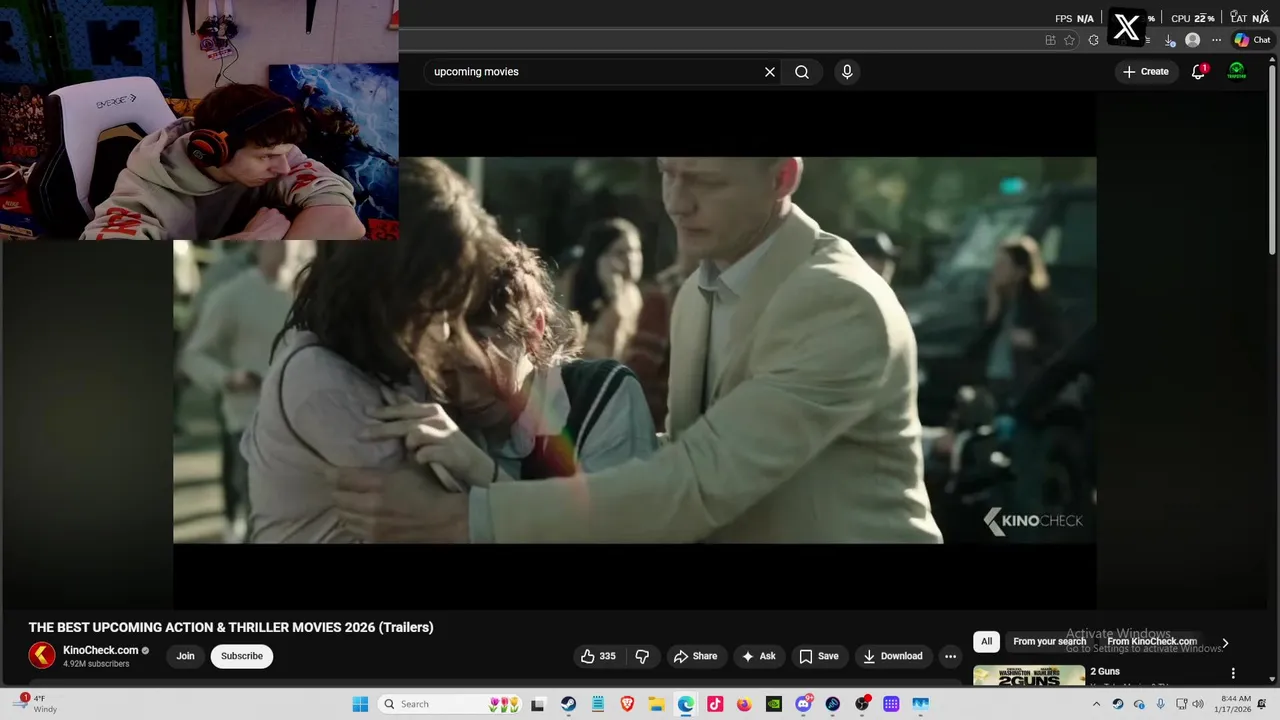The height and width of the screenshot is (720, 1280).
Task: Click the Create button
Action: pyautogui.click(x=1145, y=71)
